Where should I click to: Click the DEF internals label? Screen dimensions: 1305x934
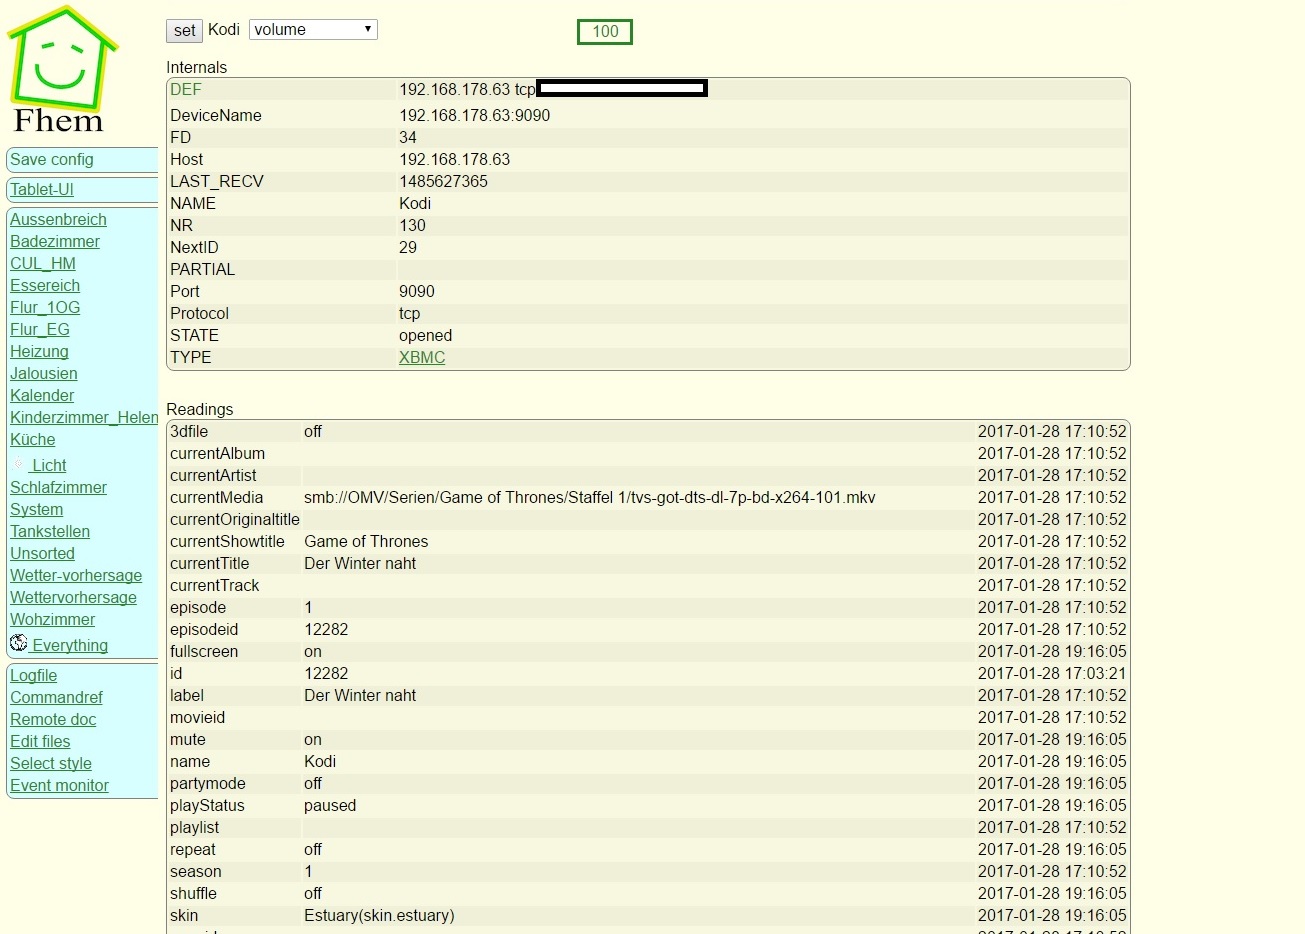click(x=186, y=90)
